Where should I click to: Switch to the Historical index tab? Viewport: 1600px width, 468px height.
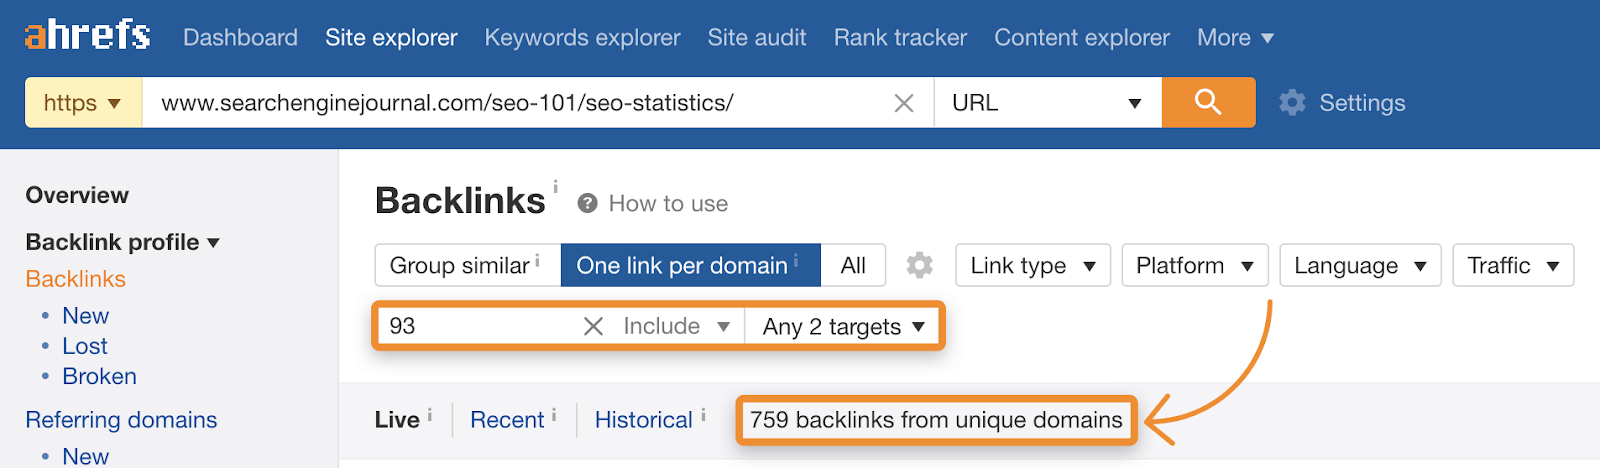pos(644,420)
